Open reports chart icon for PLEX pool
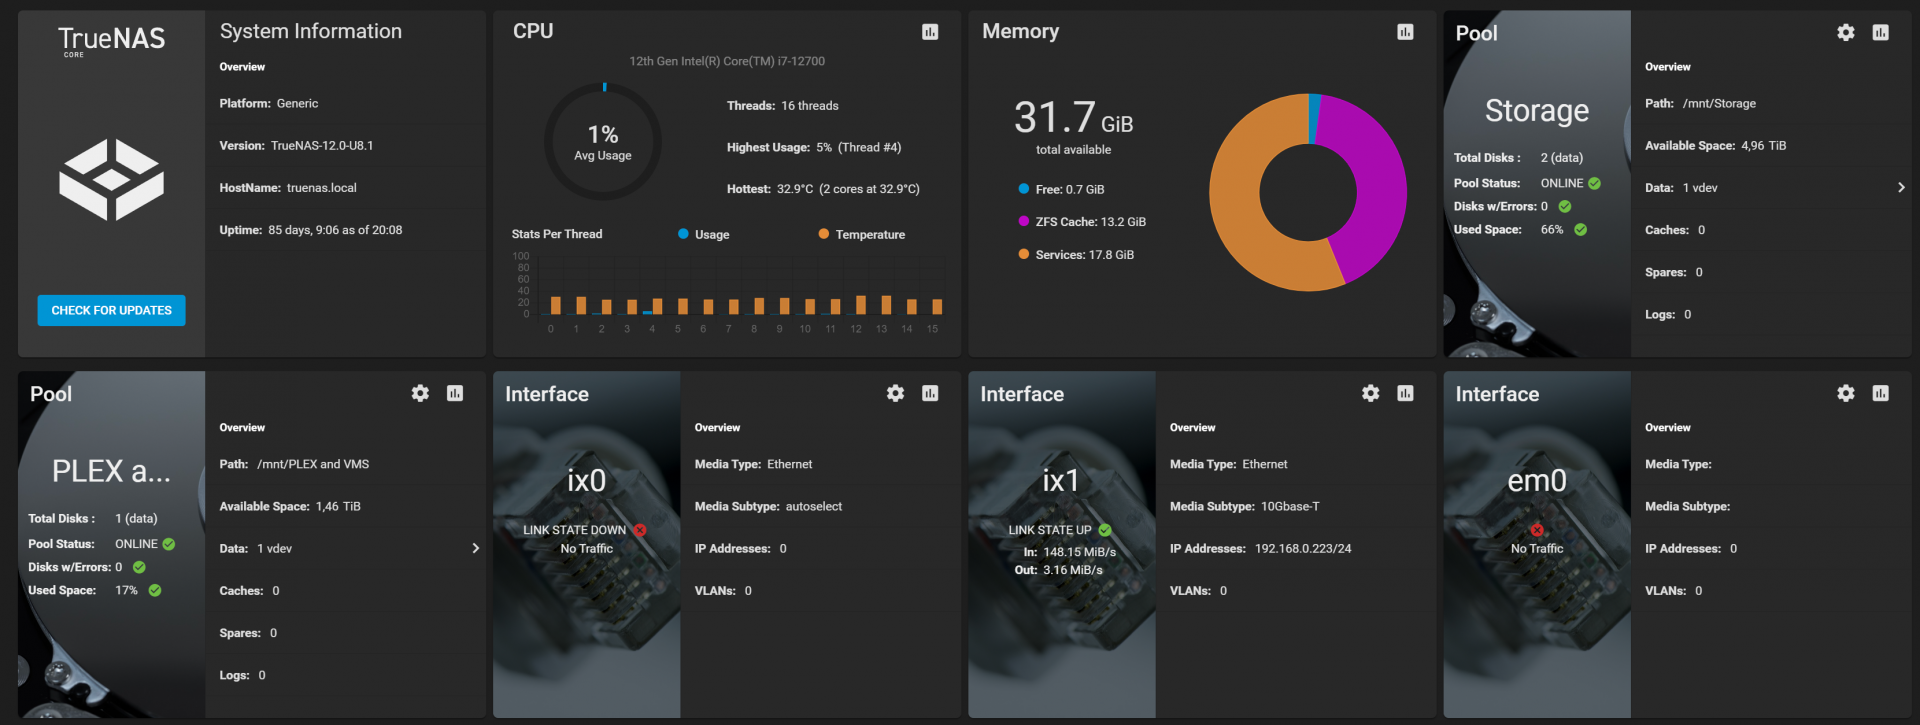The width and height of the screenshot is (1920, 725). pyautogui.click(x=455, y=393)
